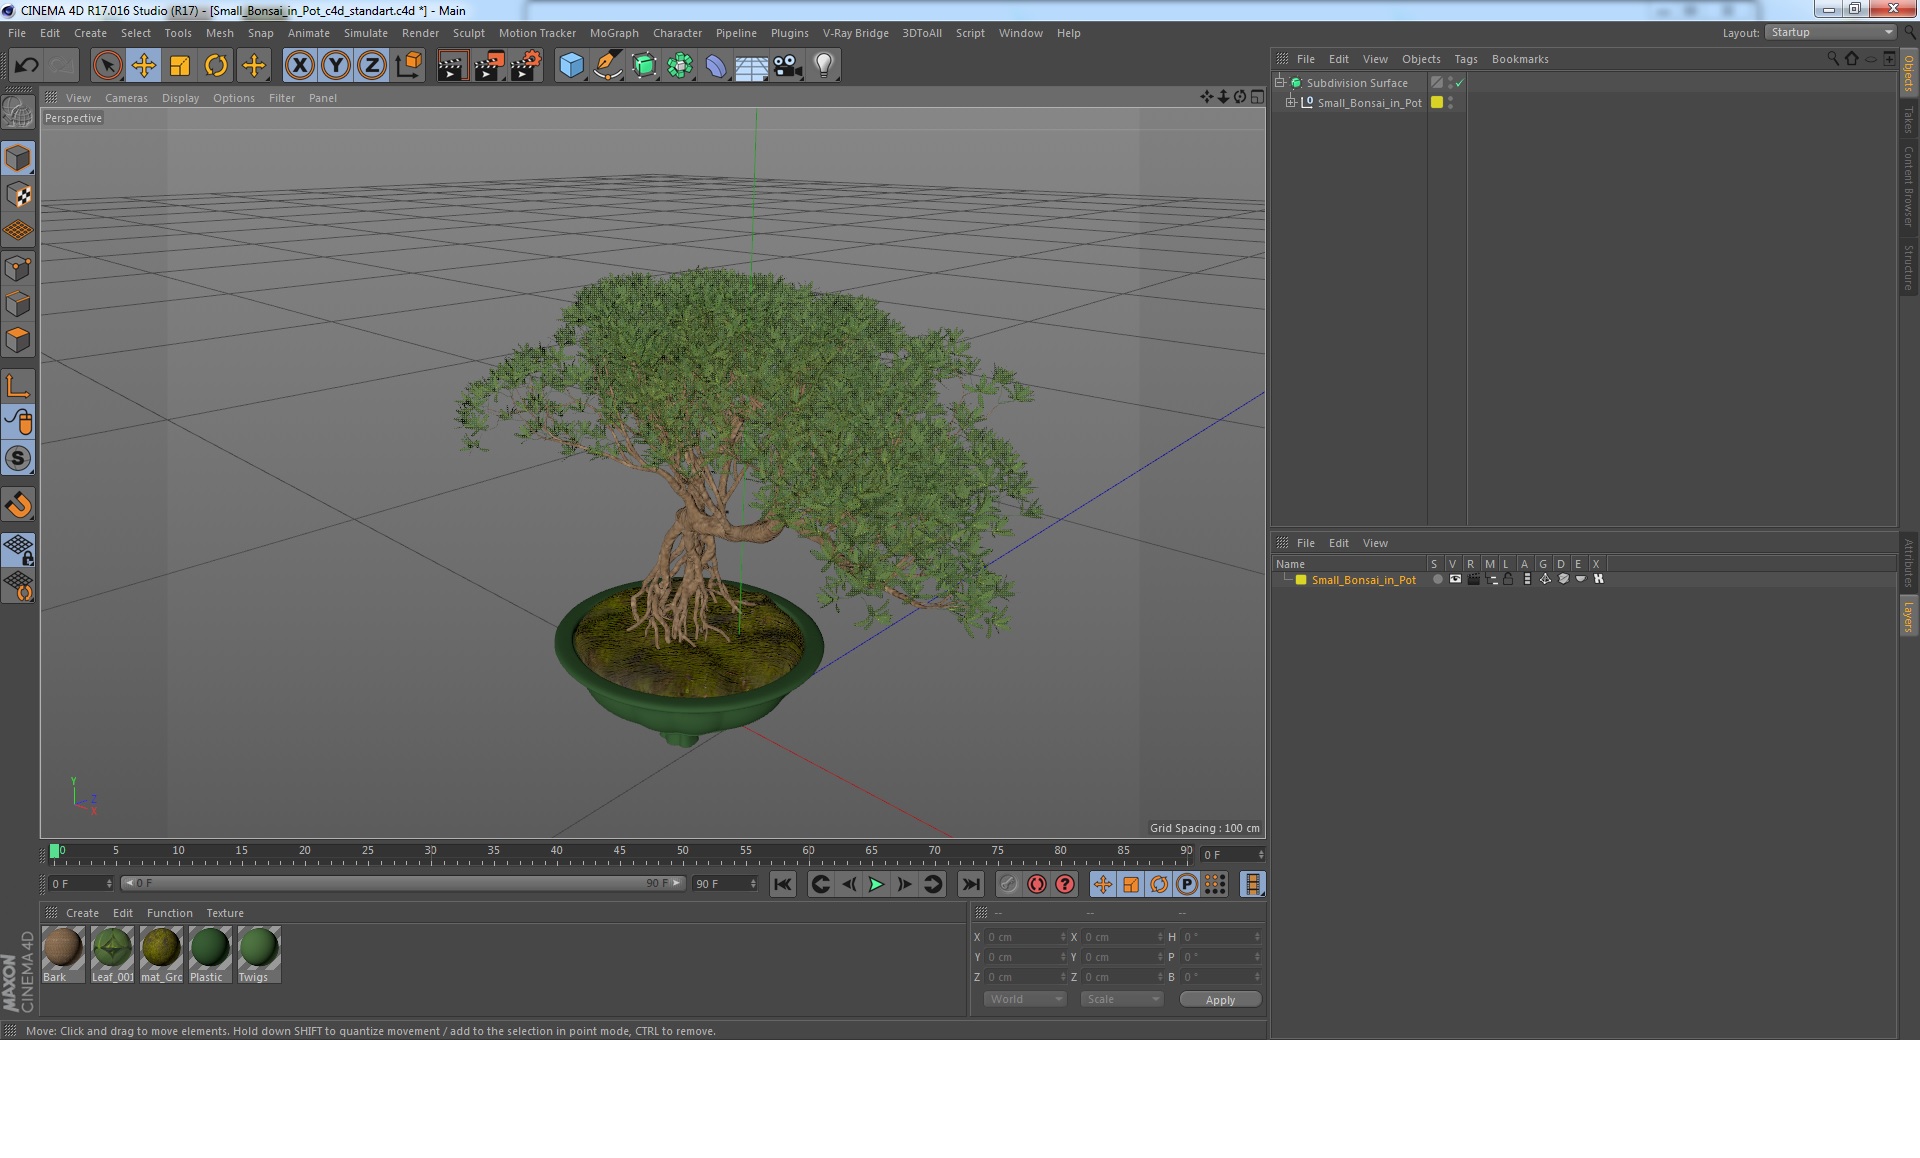
Task: Open the Simulate menu
Action: 366,33
